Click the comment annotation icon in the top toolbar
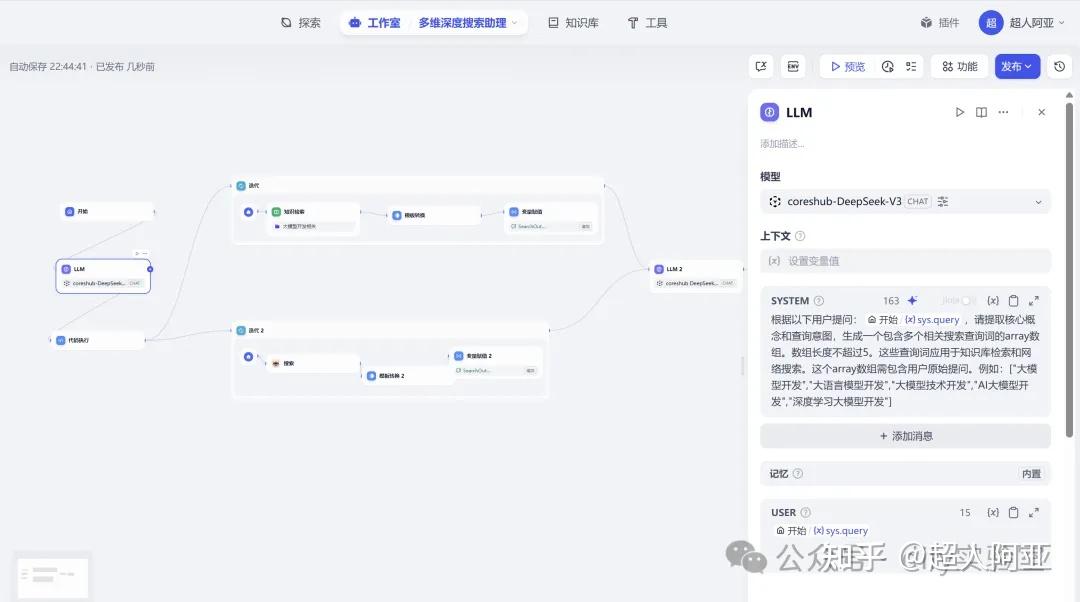The height and width of the screenshot is (602, 1080). pyautogui.click(x=761, y=66)
